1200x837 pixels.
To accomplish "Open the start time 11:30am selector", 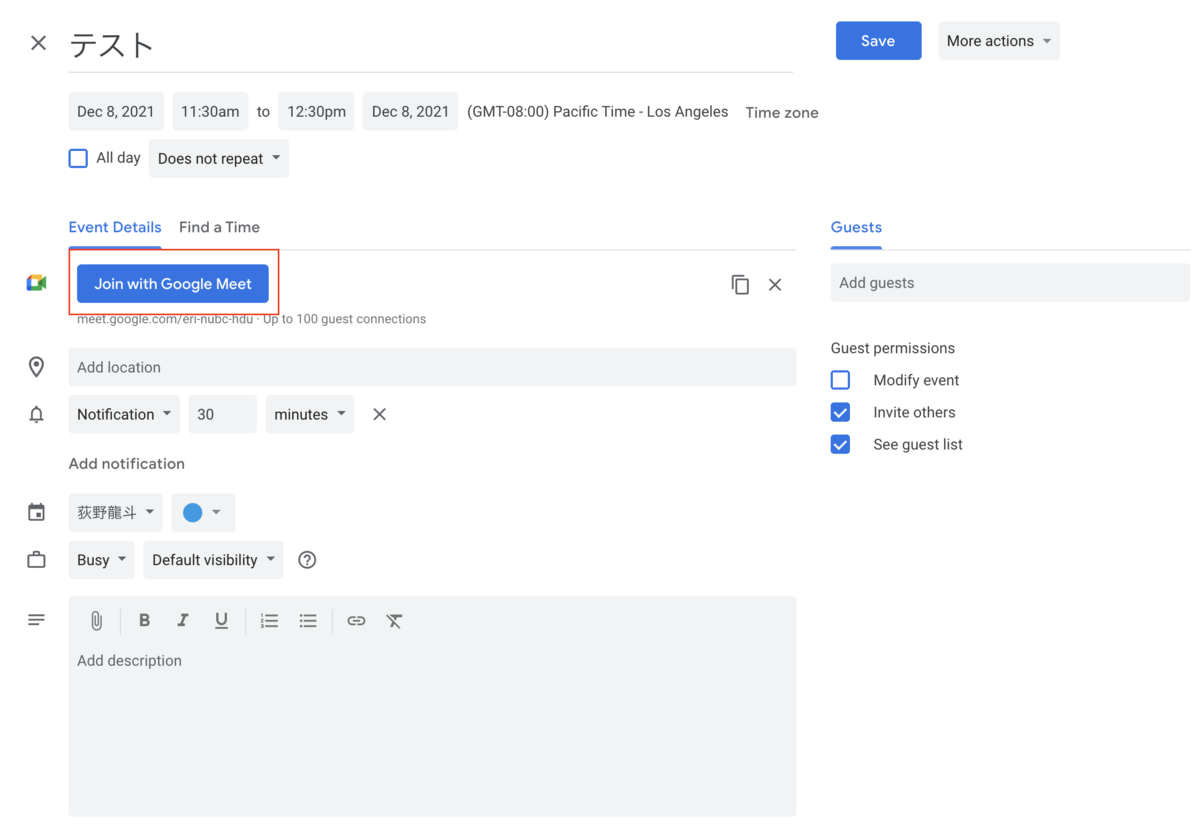I will click(x=210, y=112).
